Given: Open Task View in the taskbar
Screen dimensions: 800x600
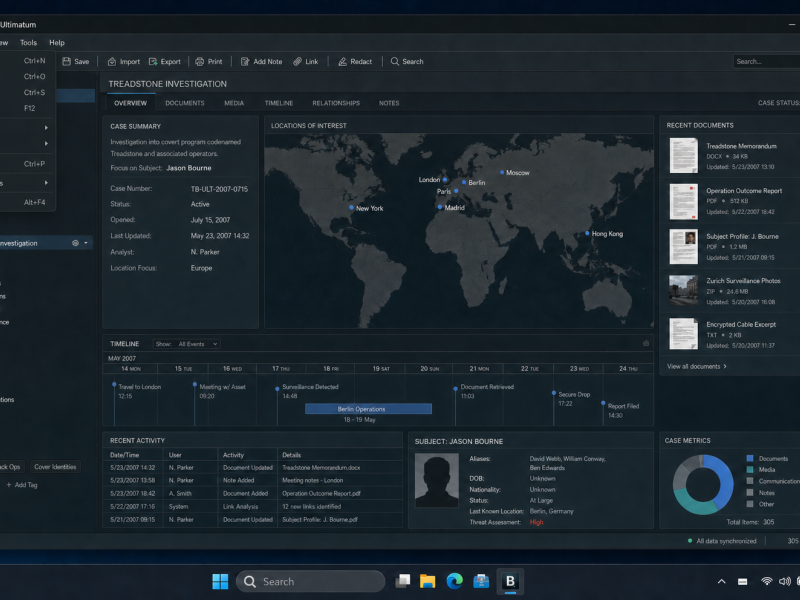Looking at the screenshot, I should 403,581.
